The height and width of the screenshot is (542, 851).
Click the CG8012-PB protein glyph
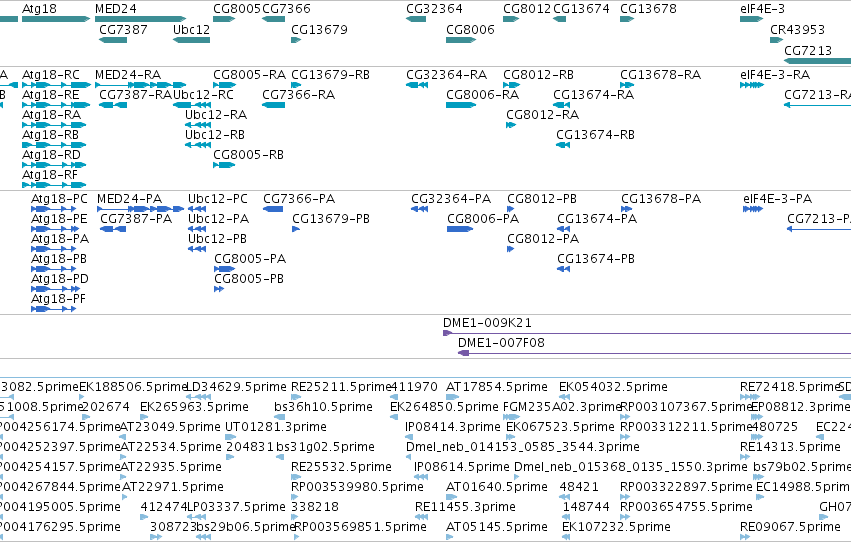(510, 209)
